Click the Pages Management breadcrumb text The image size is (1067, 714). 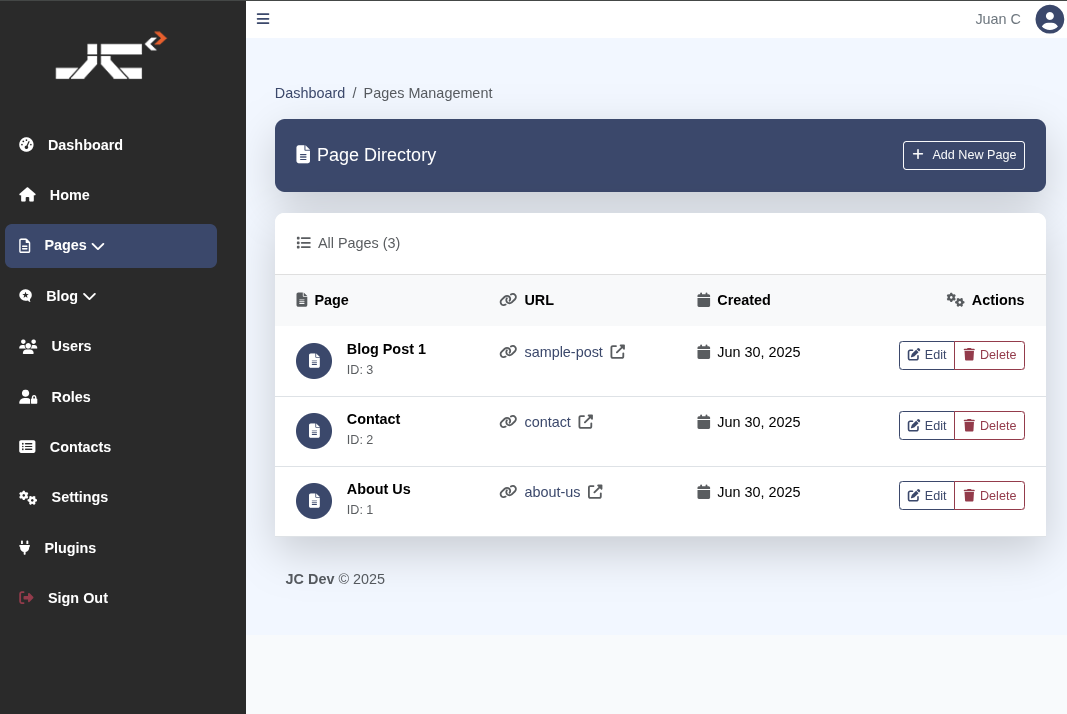(427, 93)
